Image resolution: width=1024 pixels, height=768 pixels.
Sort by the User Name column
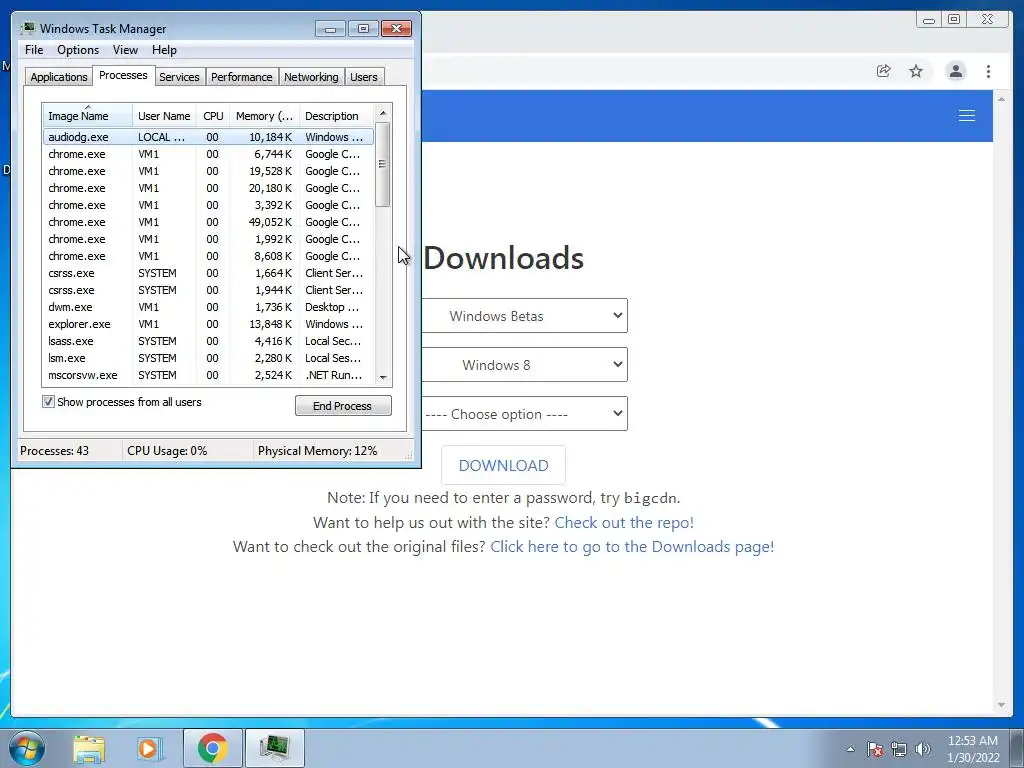pyautogui.click(x=165, y=116)
